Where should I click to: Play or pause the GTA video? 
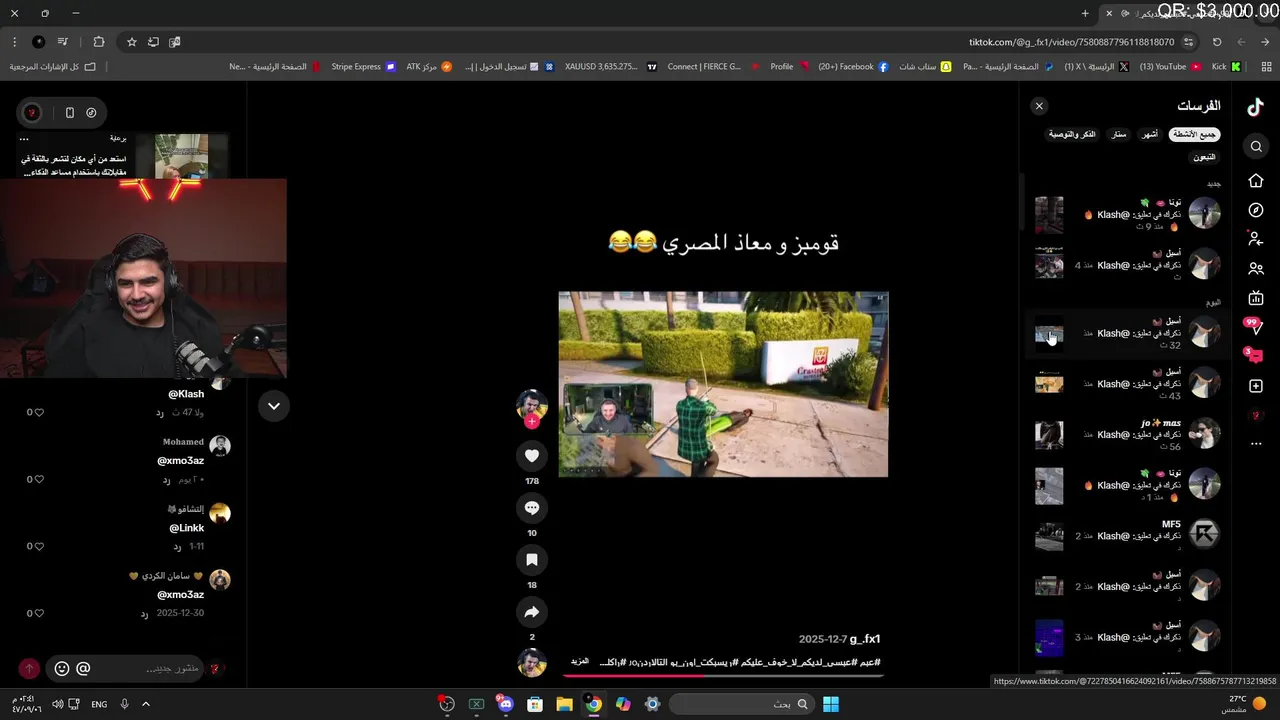click(723, 384)
